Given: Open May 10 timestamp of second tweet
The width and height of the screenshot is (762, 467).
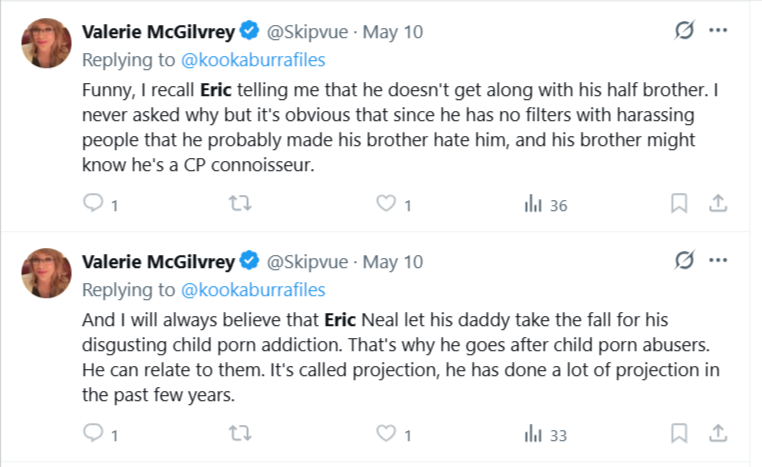Looking at the screenshot, I should tap(393, 262).
